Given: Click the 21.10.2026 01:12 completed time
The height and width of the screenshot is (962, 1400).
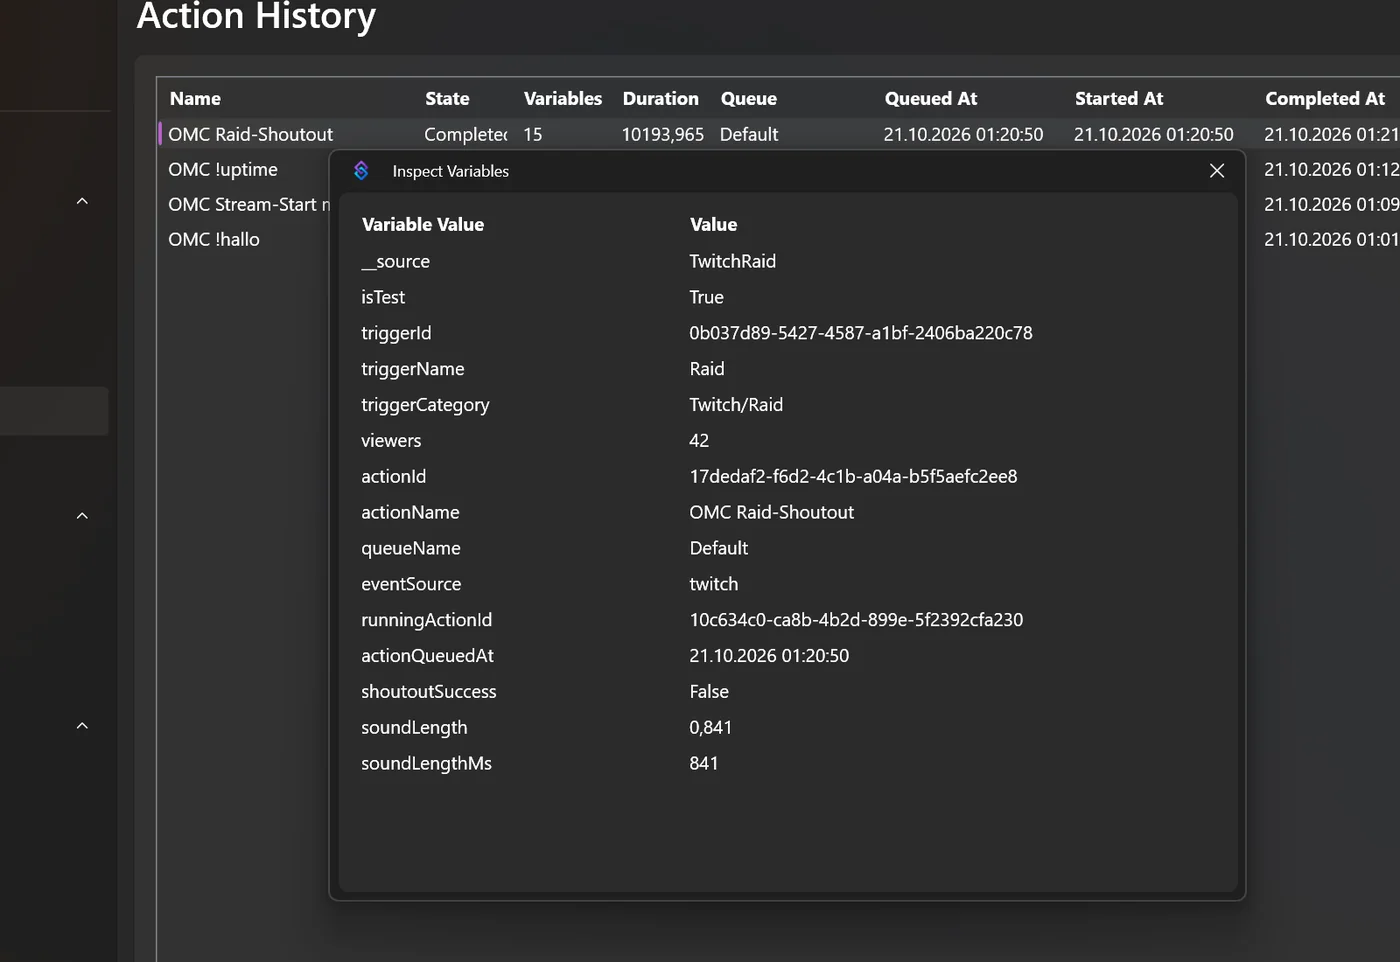Looking at the screenshot, I should click(x=1331, y=169).
